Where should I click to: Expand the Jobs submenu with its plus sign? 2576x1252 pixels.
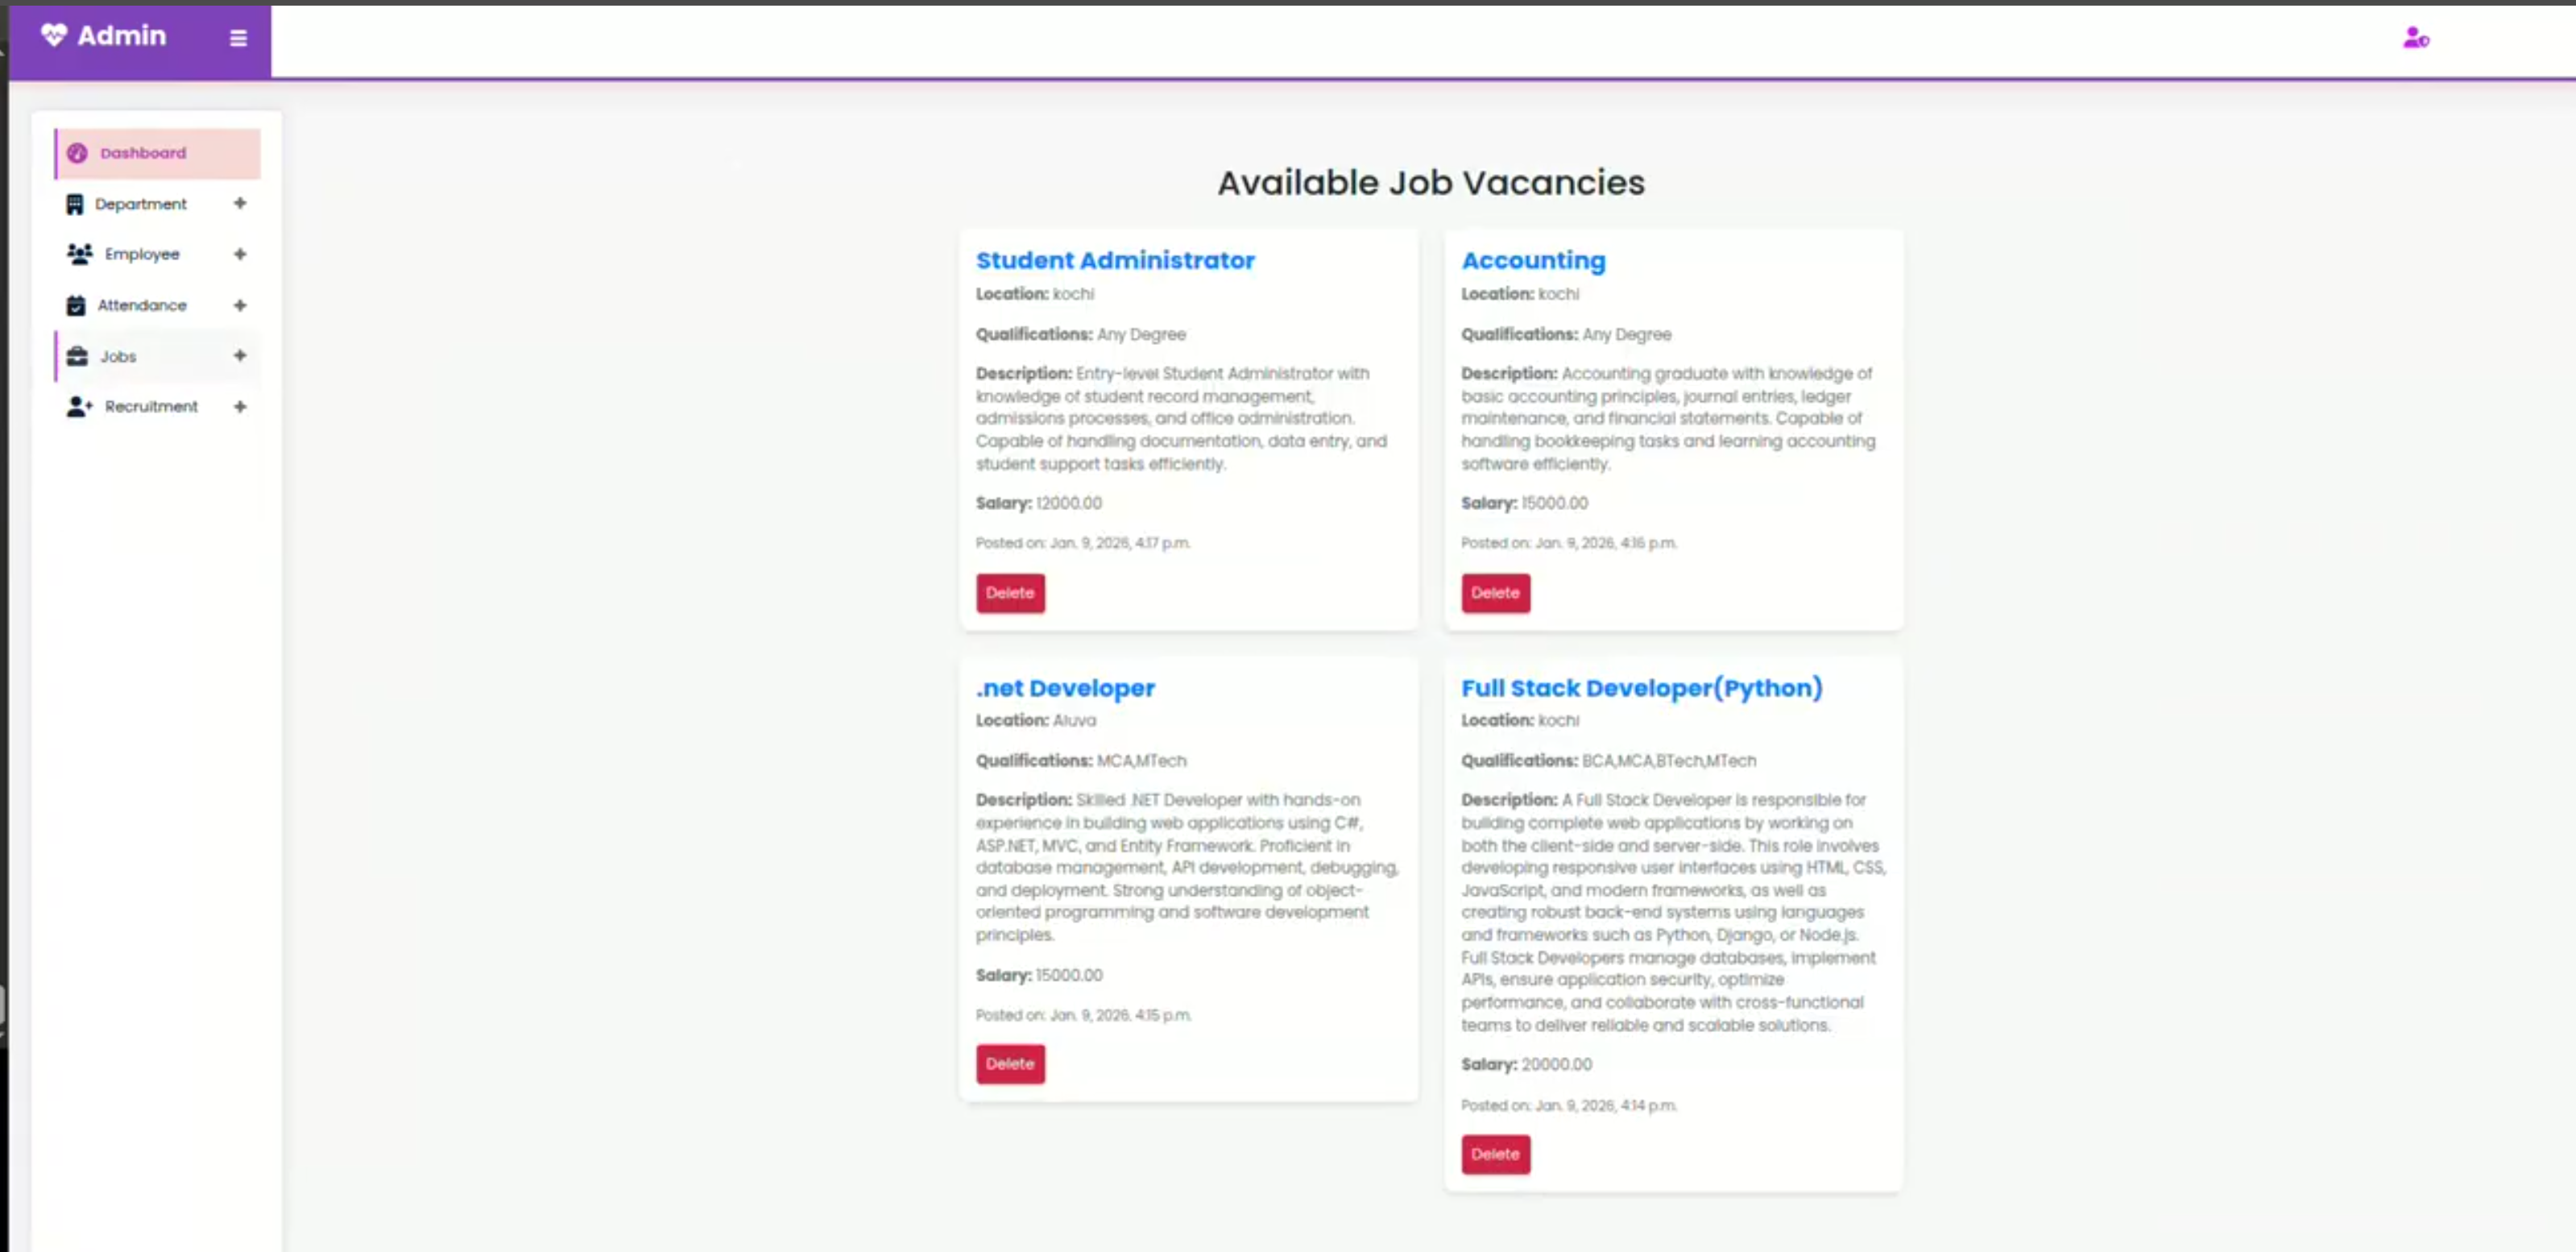(240, 355)
